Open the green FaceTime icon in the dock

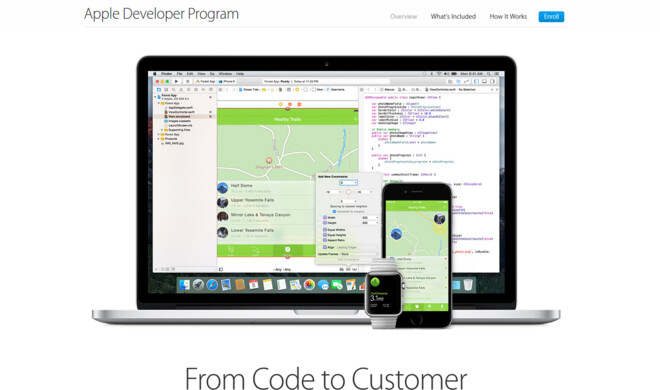pos(337,285)
